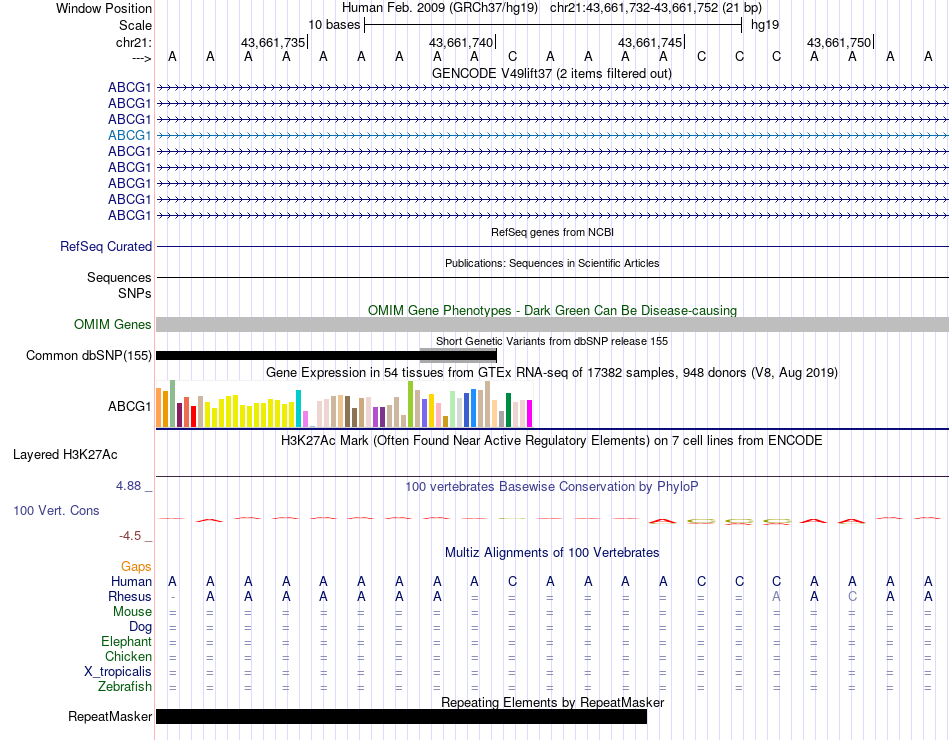Screen dimensions: 950x740
Task: Click the ABCG1 label beside GTEx expression bars
Action: pyautogui.click(x=129, y=406)
